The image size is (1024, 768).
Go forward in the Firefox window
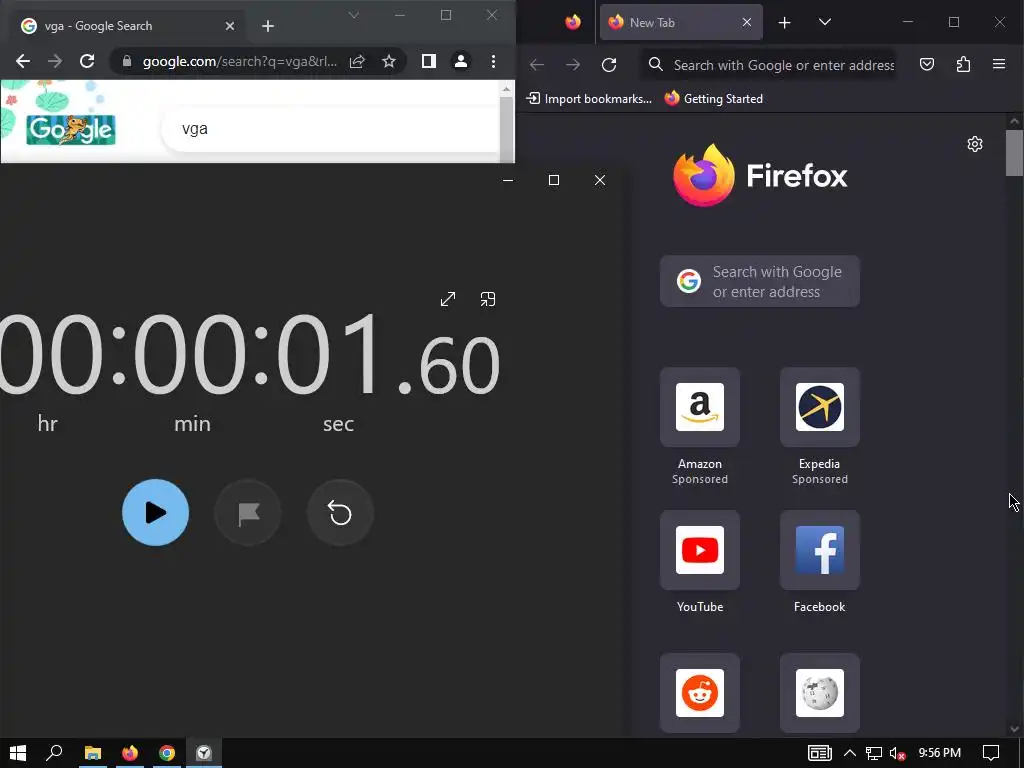573,65
